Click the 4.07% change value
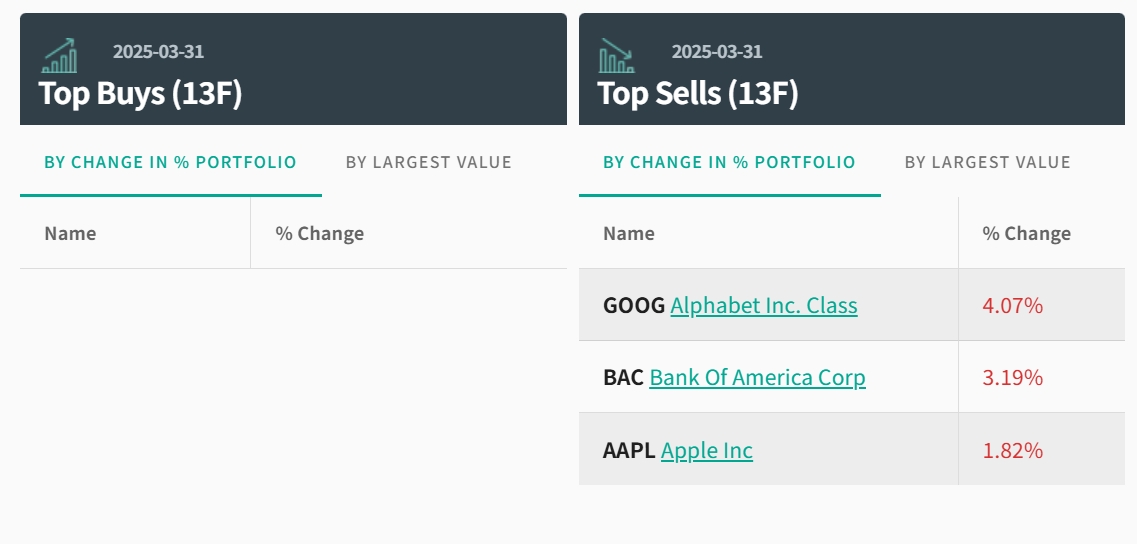This screenshot has width=1137, height=544. (x=1012, y=305)
